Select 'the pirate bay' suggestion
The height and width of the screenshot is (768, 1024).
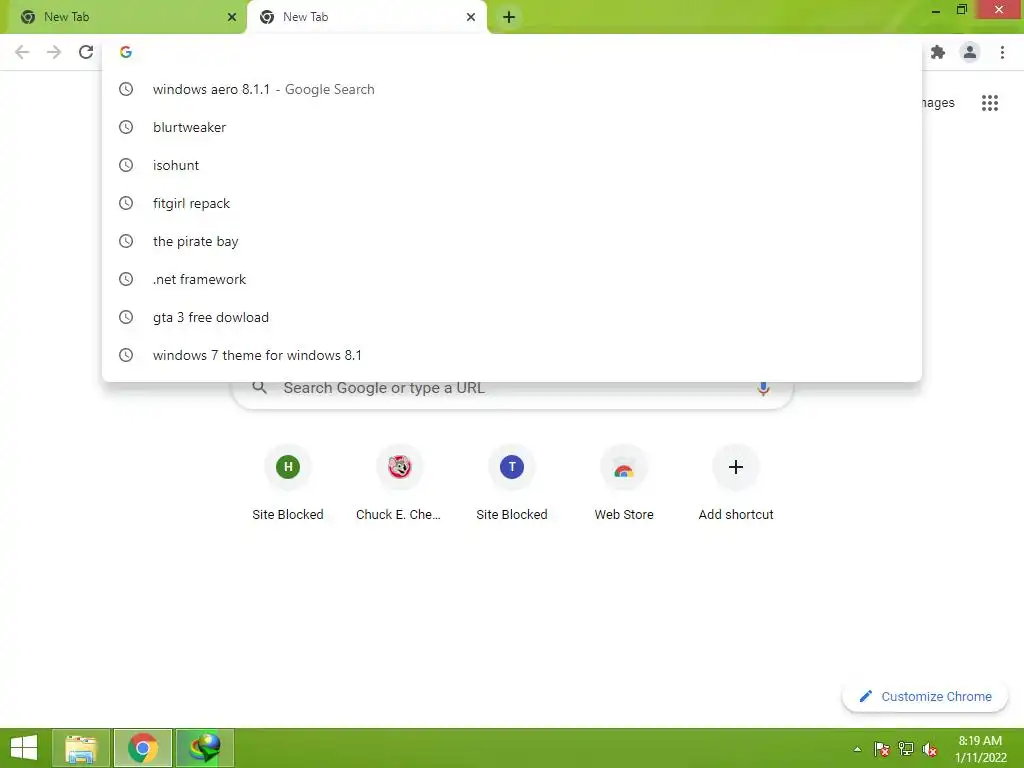tap(512, 241)
